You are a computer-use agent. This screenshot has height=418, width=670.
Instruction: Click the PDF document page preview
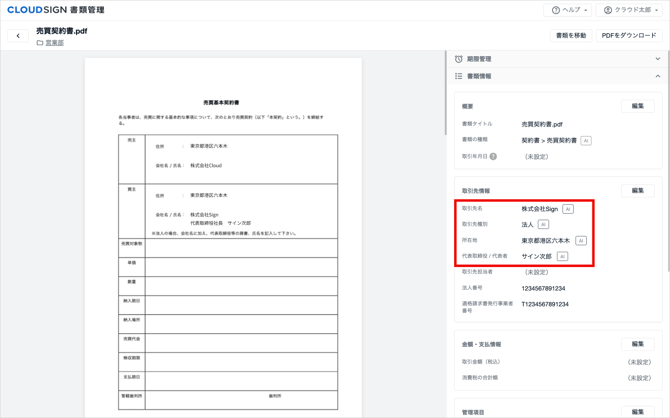pos(223,238)
